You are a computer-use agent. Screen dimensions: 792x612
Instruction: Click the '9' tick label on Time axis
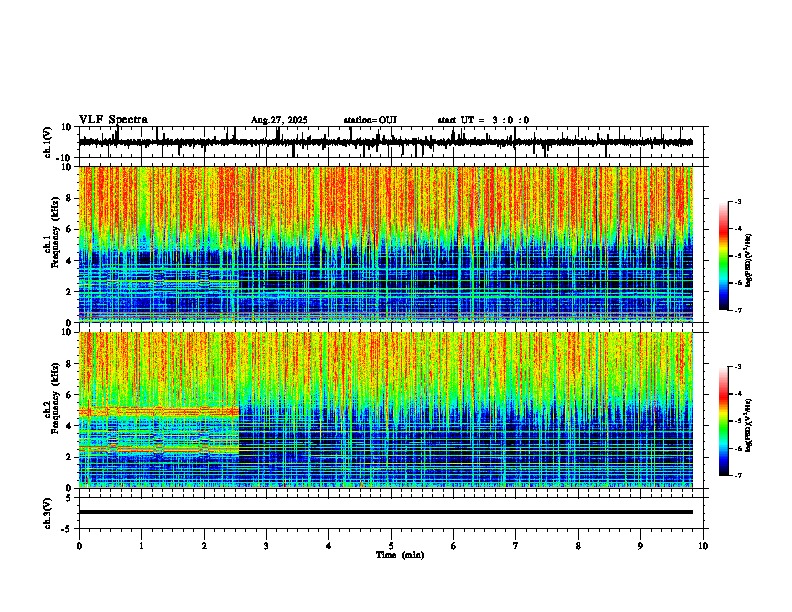coord(640,546)
